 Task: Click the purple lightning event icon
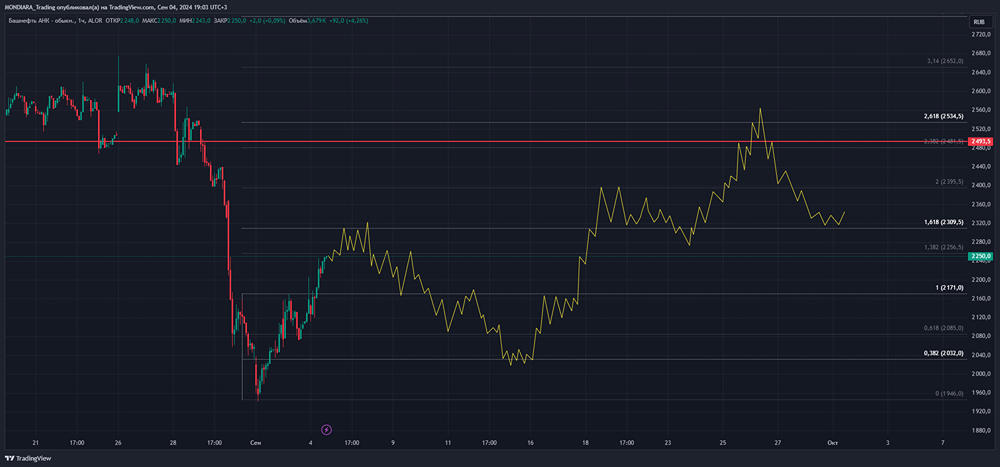(x=327, y=430)
